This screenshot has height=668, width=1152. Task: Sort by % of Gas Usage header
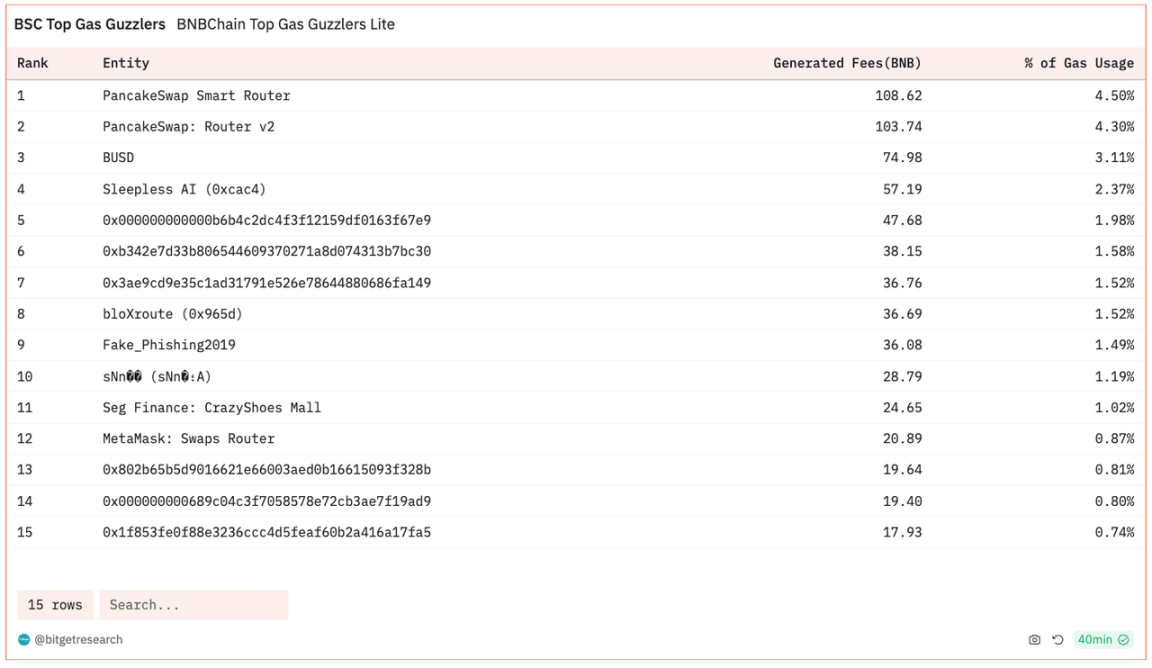tap(1079, 63)
